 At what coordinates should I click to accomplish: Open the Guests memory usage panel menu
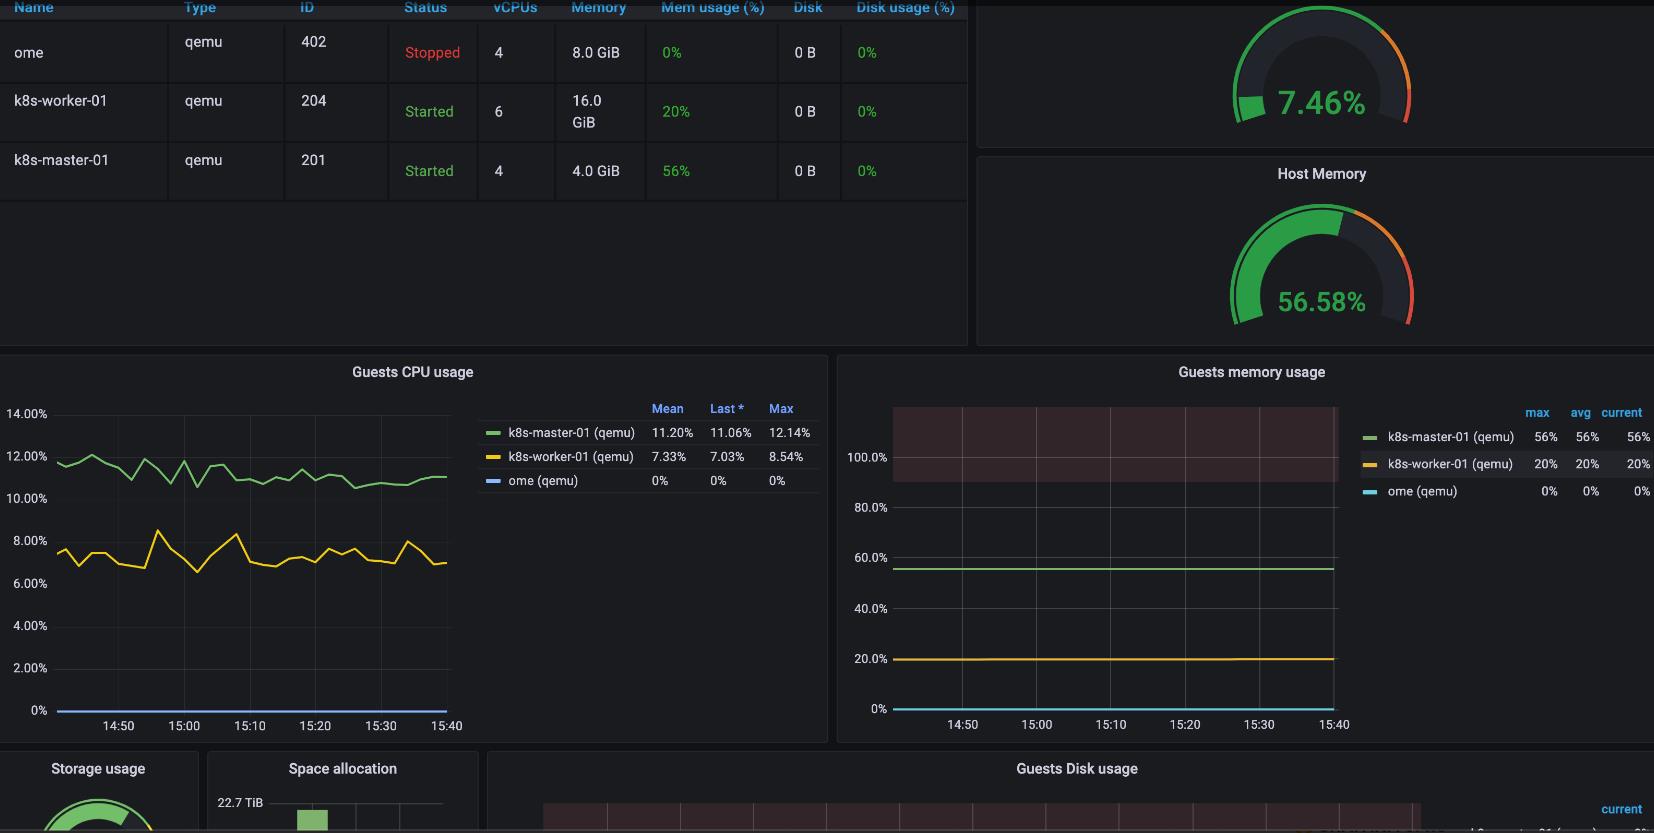click(x=1251, y=372)
